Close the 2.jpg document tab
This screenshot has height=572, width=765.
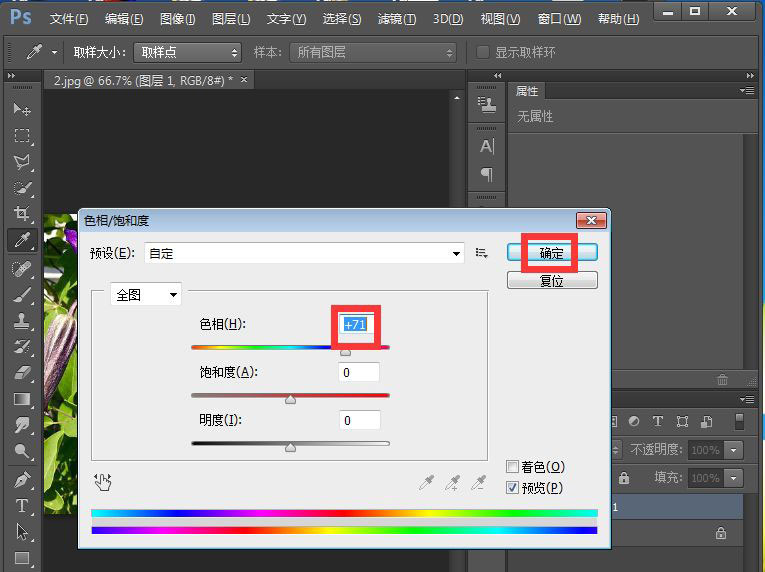coord(244,80)
